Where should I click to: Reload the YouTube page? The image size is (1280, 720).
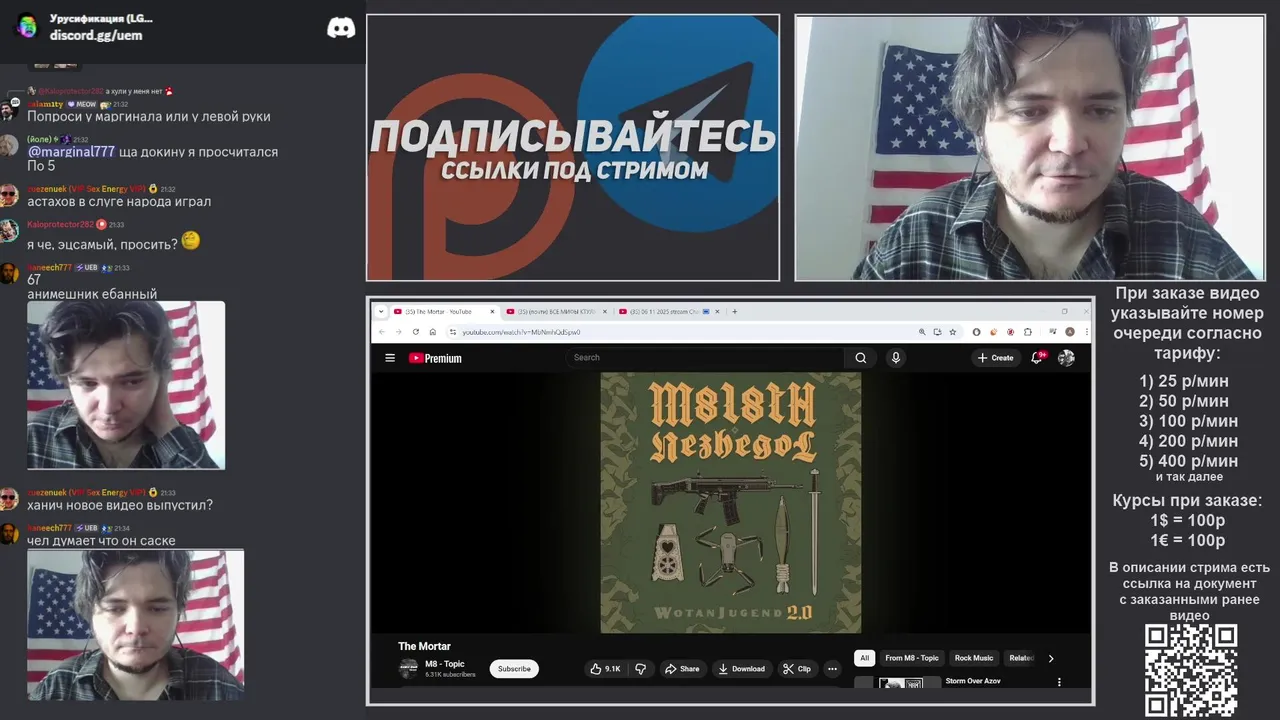coord(416,332)
